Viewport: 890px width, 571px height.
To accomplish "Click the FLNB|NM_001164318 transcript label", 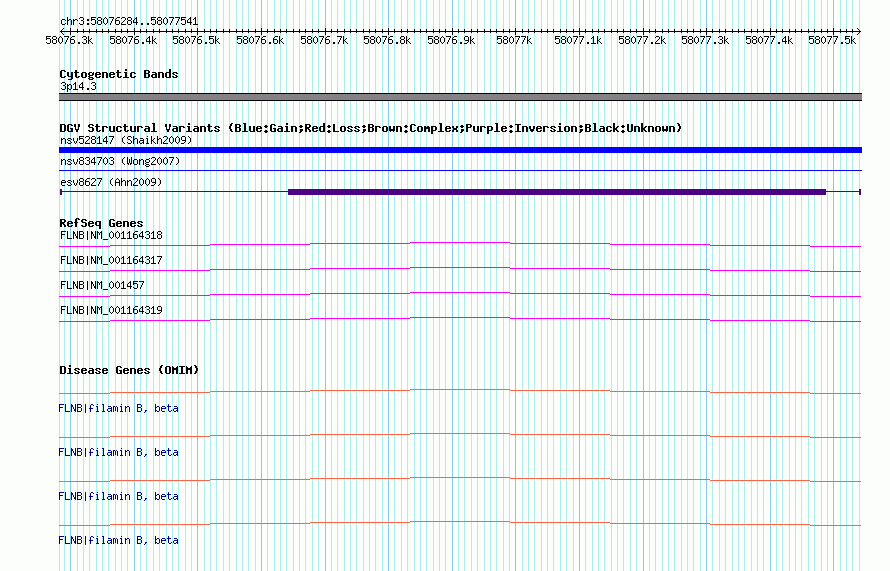I will [111, 235].
